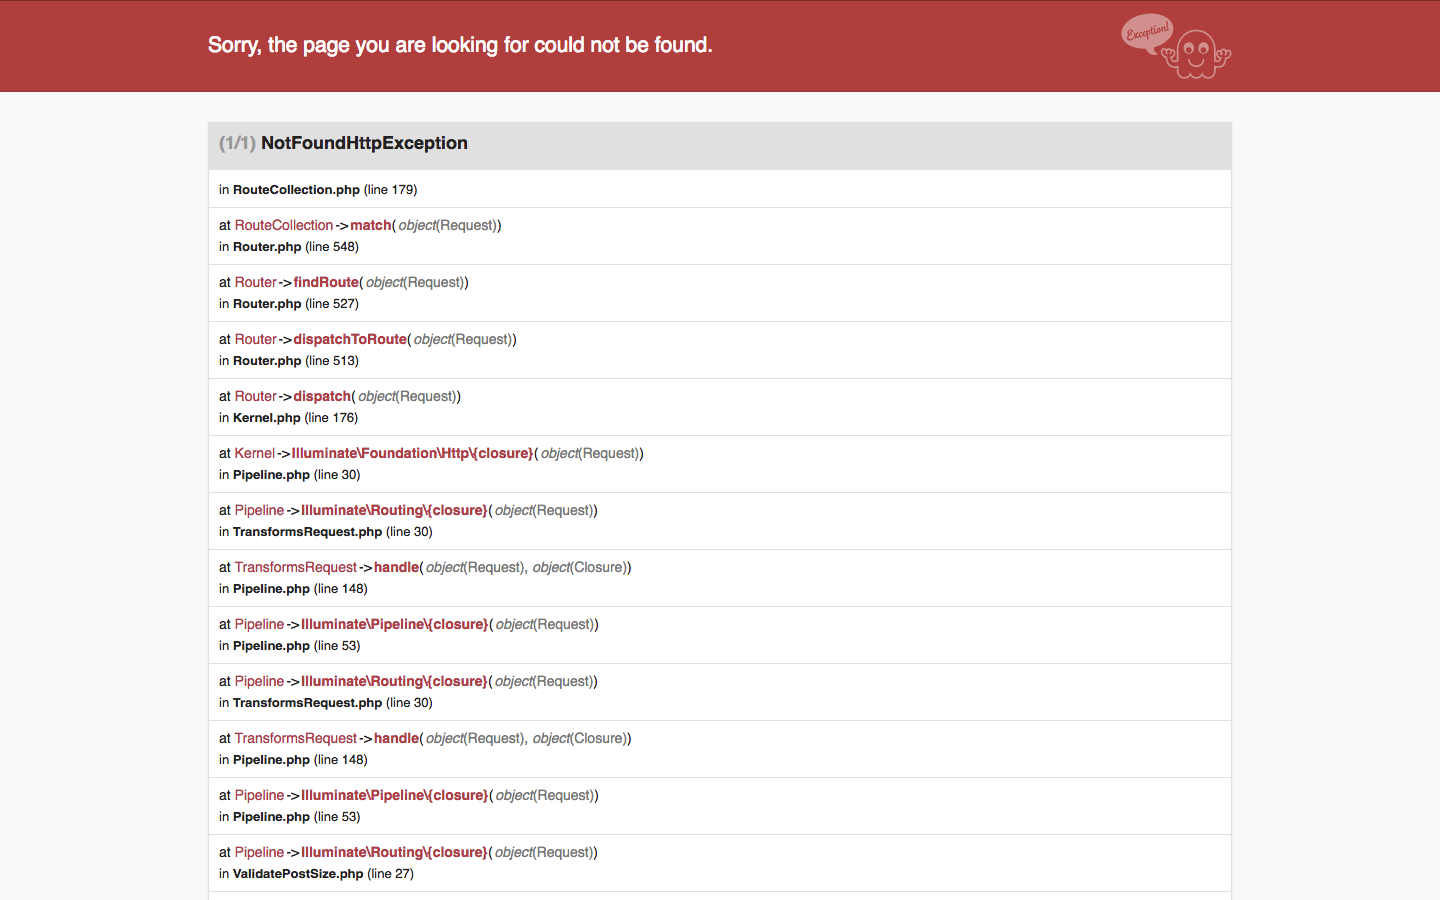The width and height of the screenshot is (1440, 900).
Task: Click Router class before dispatchToRoute
Action: pos(256,340)
